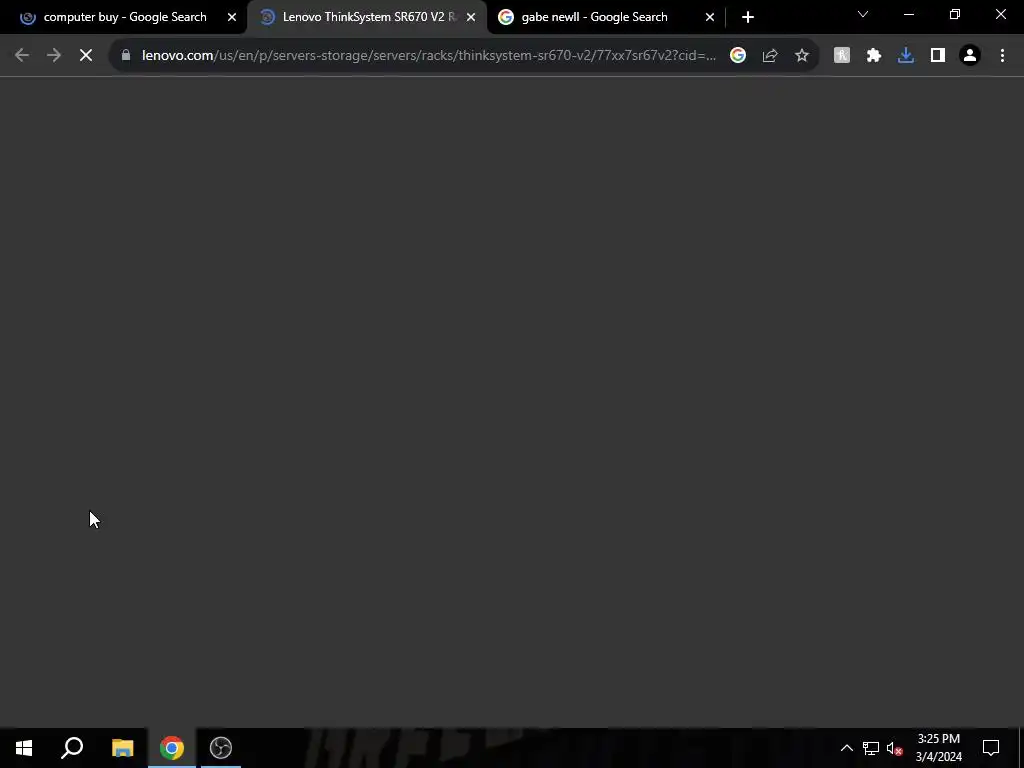Open the clock showing 3:25 PM
Viewport: 1024px width, 768px height.
pos(938,748)
